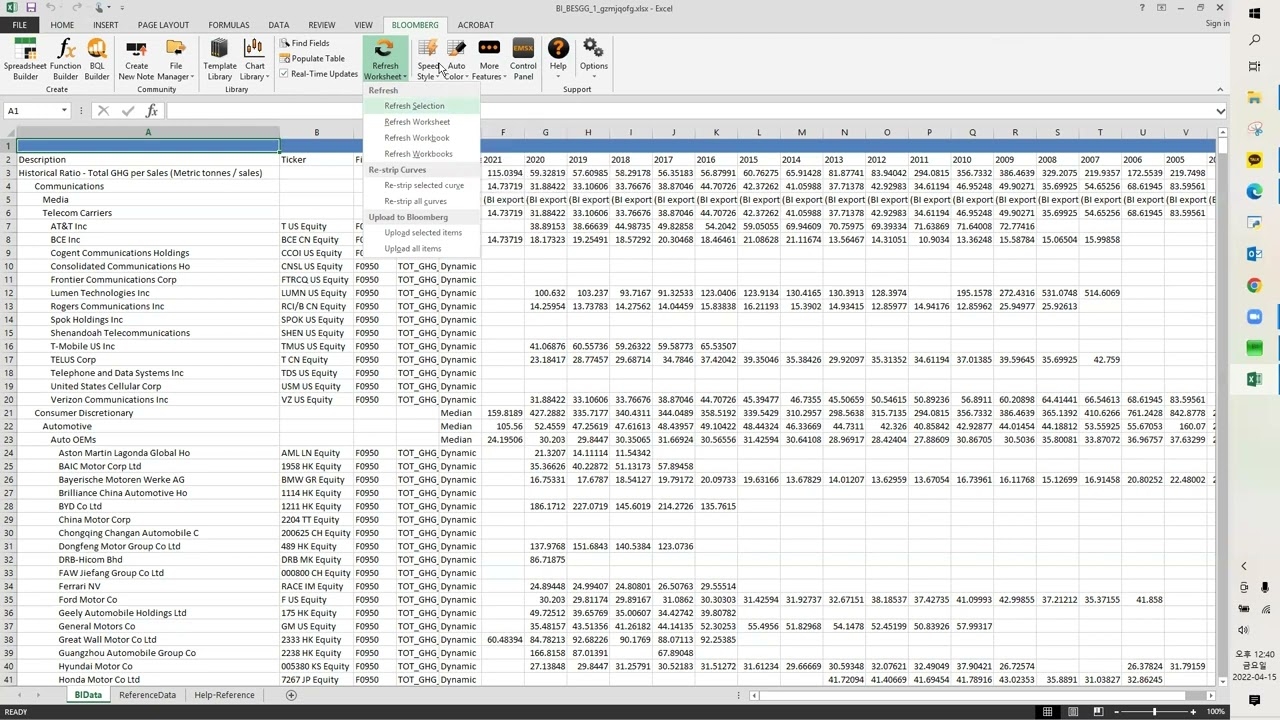1280x720 pixels.
Task: Open the BQL Builder
Action: 96,57
